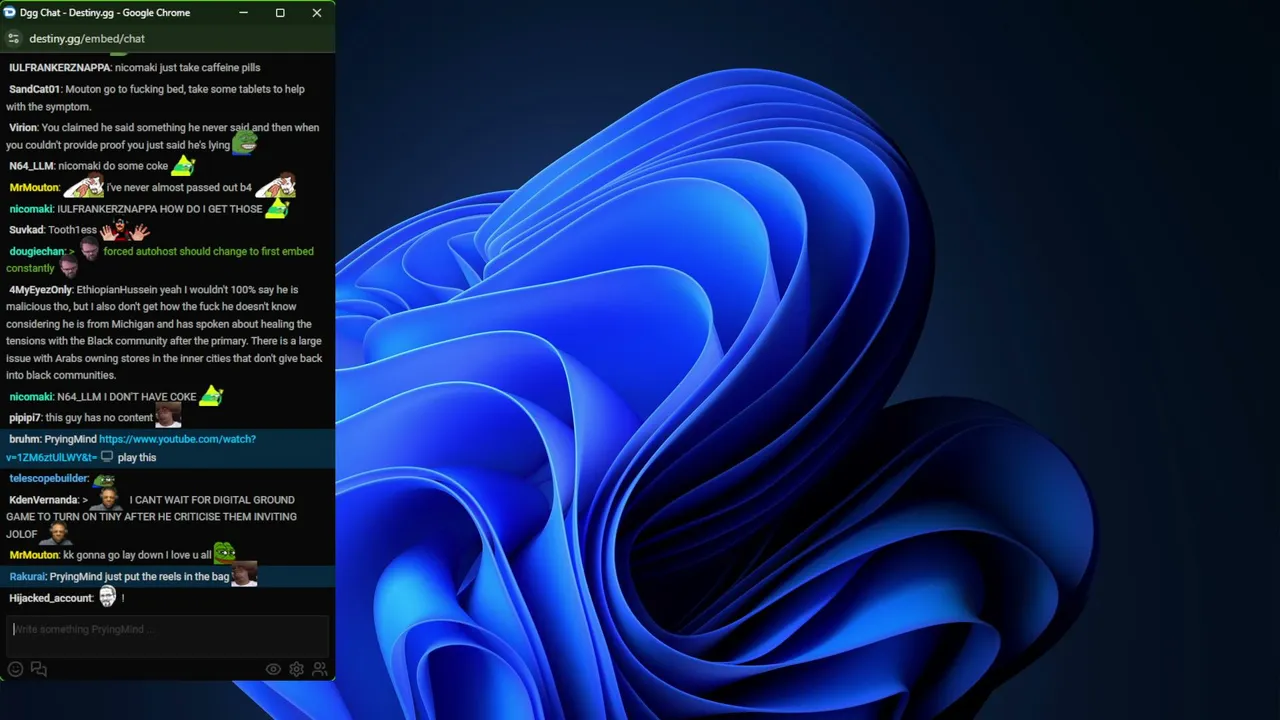Click PryingMind mention in bruhm's message
Viewport: 1280px width, 720px height.
tap(70, 439)
